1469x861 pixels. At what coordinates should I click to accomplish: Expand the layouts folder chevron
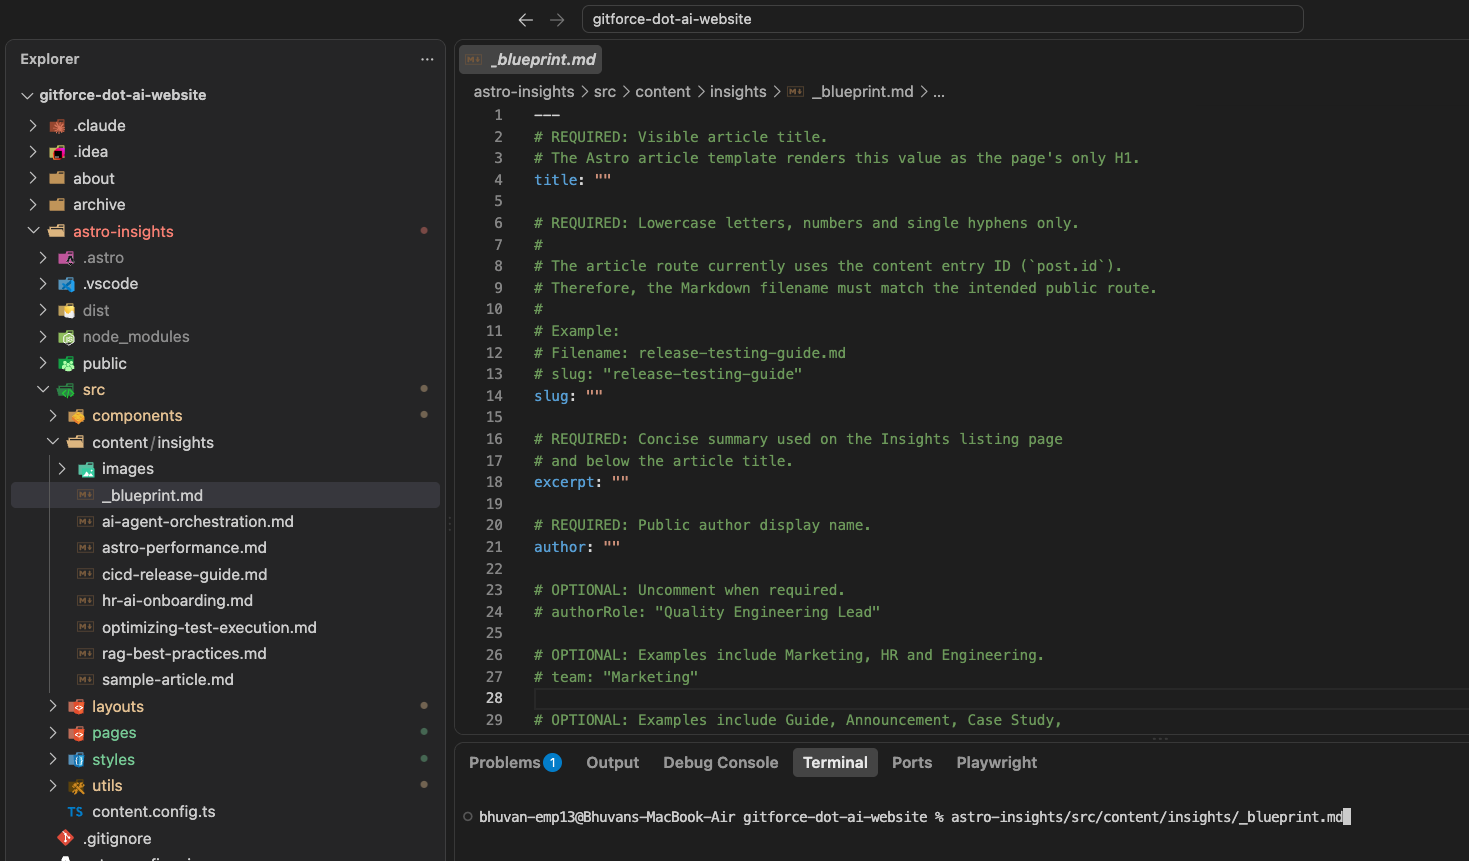click(53, 707)
